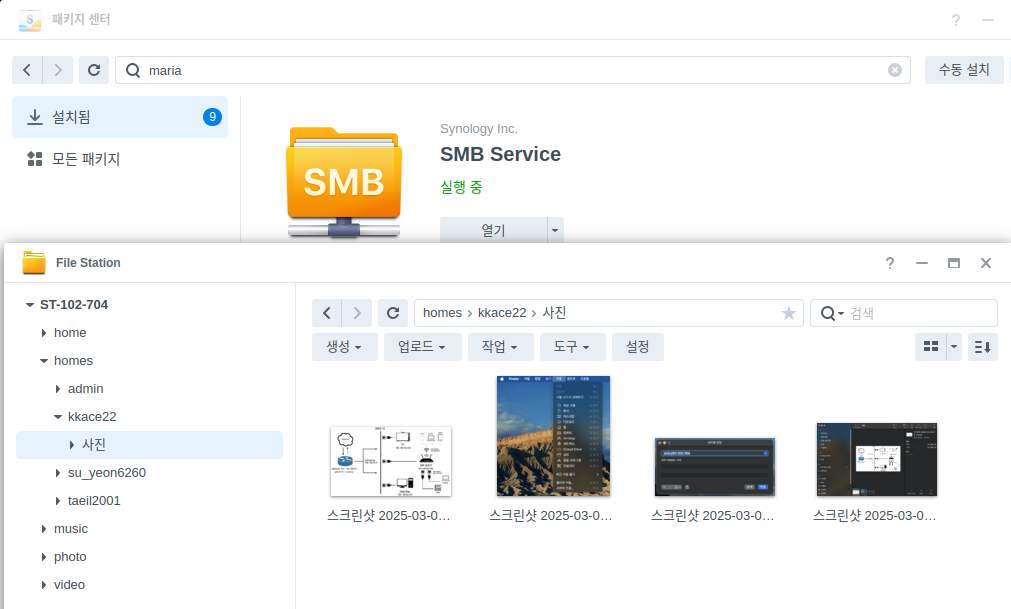Screen dimensions: 1011x609
Task: Collapse the kkace22 folder in tree
Action: click(58, 417)
